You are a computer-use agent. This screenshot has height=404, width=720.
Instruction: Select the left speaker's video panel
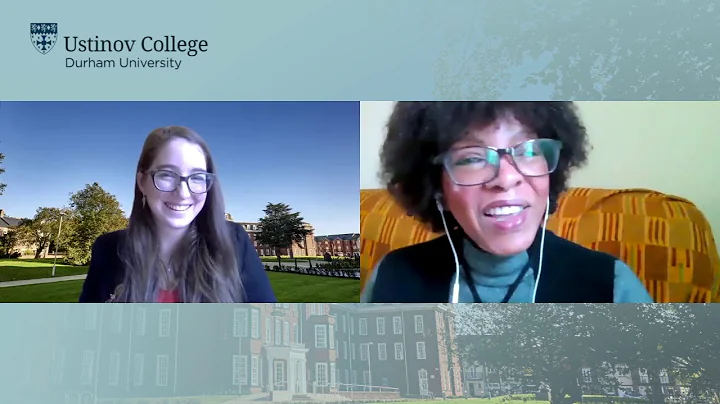(180, 202)
